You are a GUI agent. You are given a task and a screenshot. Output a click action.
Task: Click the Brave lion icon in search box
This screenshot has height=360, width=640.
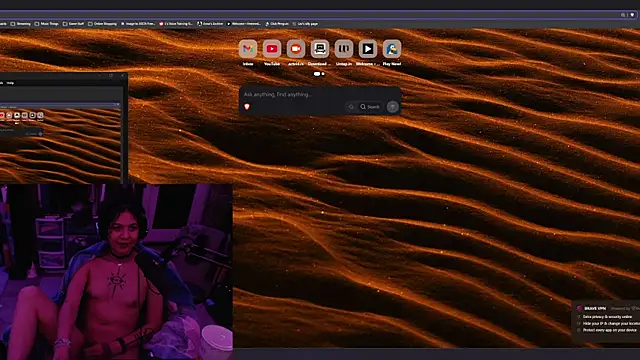[247, 107]
